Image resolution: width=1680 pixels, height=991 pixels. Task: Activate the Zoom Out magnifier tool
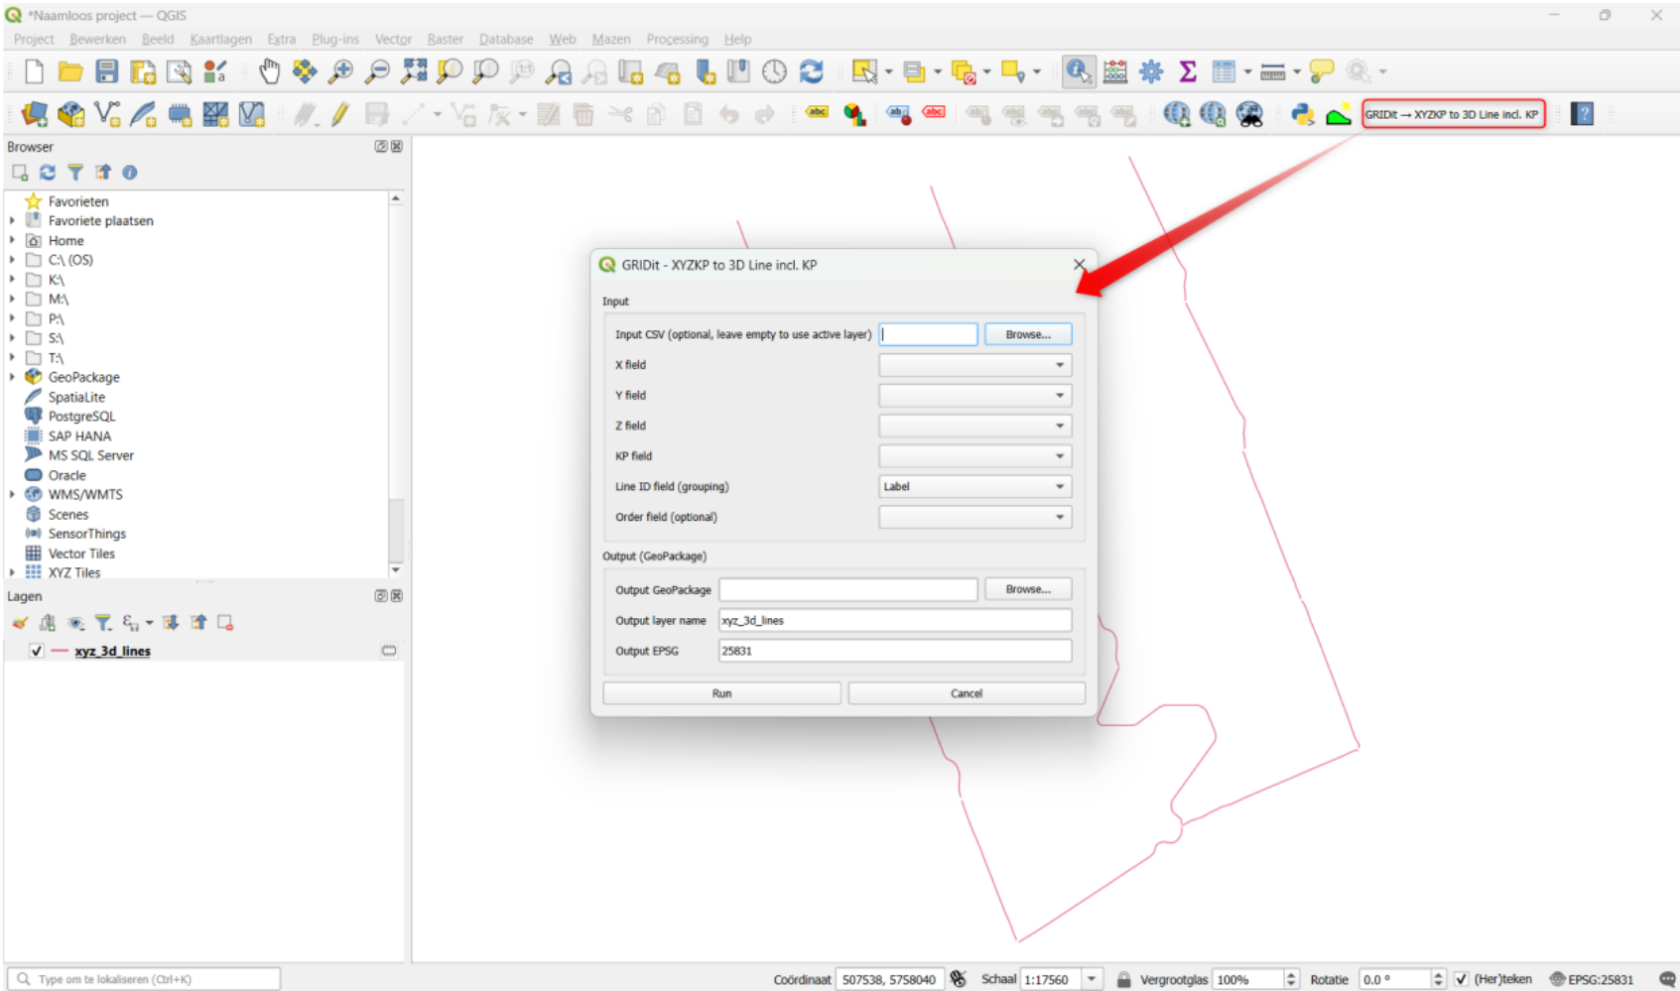click(x=377, y=72)
